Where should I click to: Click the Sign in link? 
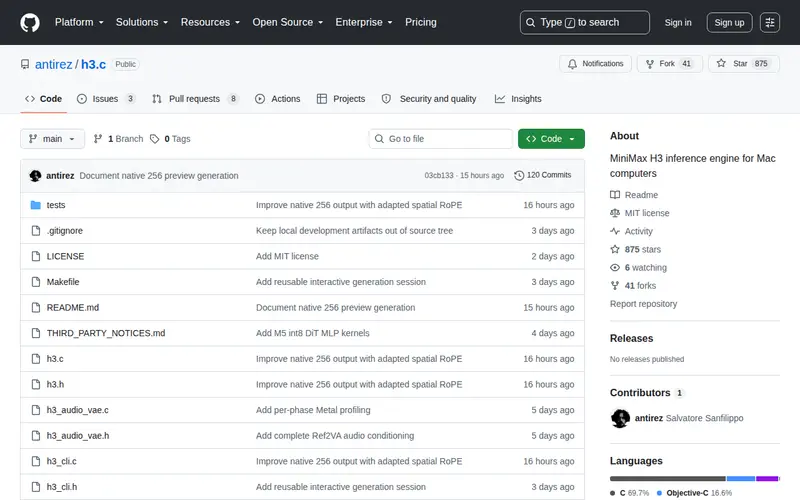678,22
